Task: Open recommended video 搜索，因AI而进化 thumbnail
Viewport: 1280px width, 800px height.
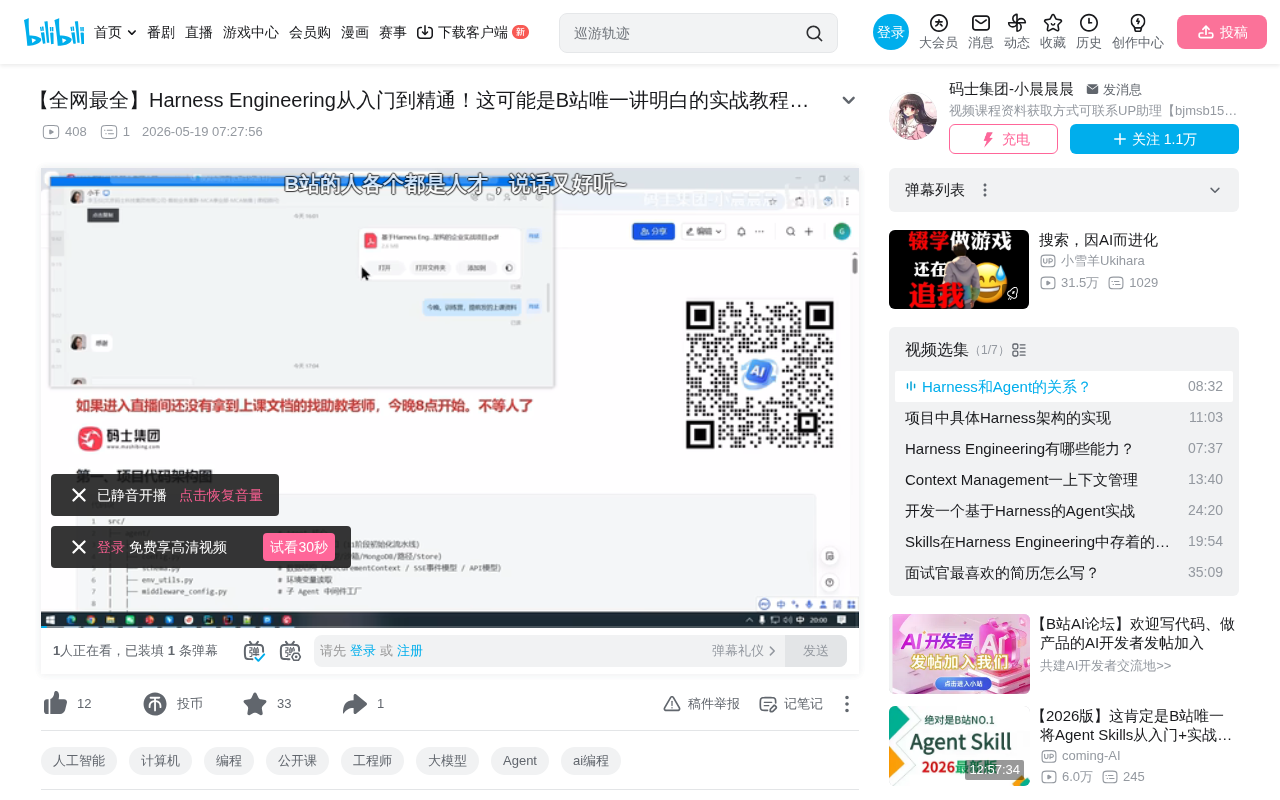Action: pos(959,269)
